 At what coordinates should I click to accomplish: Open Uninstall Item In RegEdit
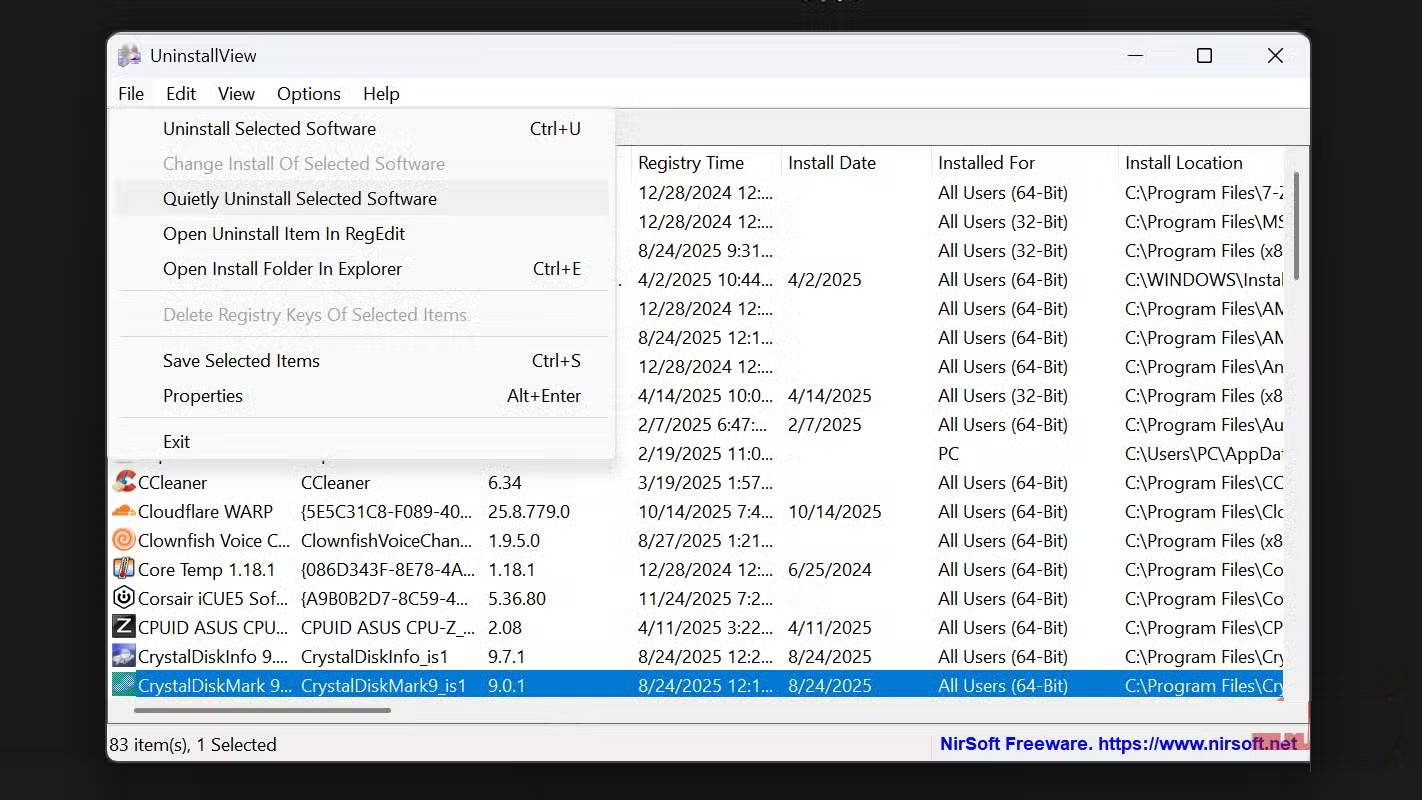point(284,234)
